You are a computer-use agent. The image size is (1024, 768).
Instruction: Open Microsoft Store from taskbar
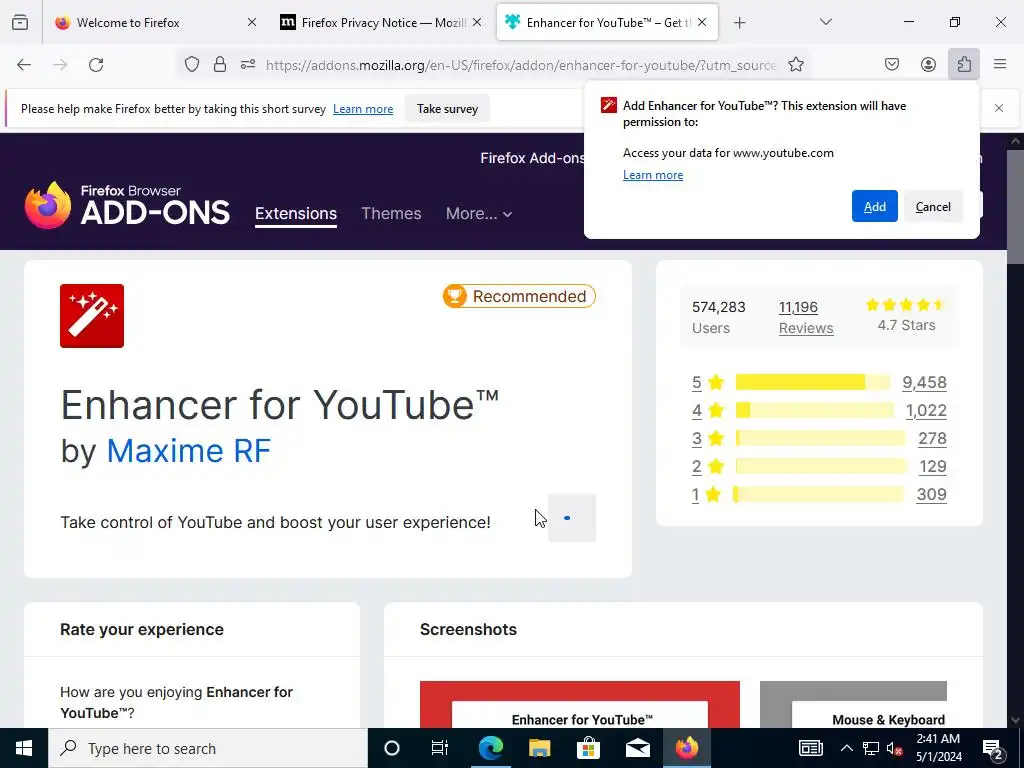point(588,748)
